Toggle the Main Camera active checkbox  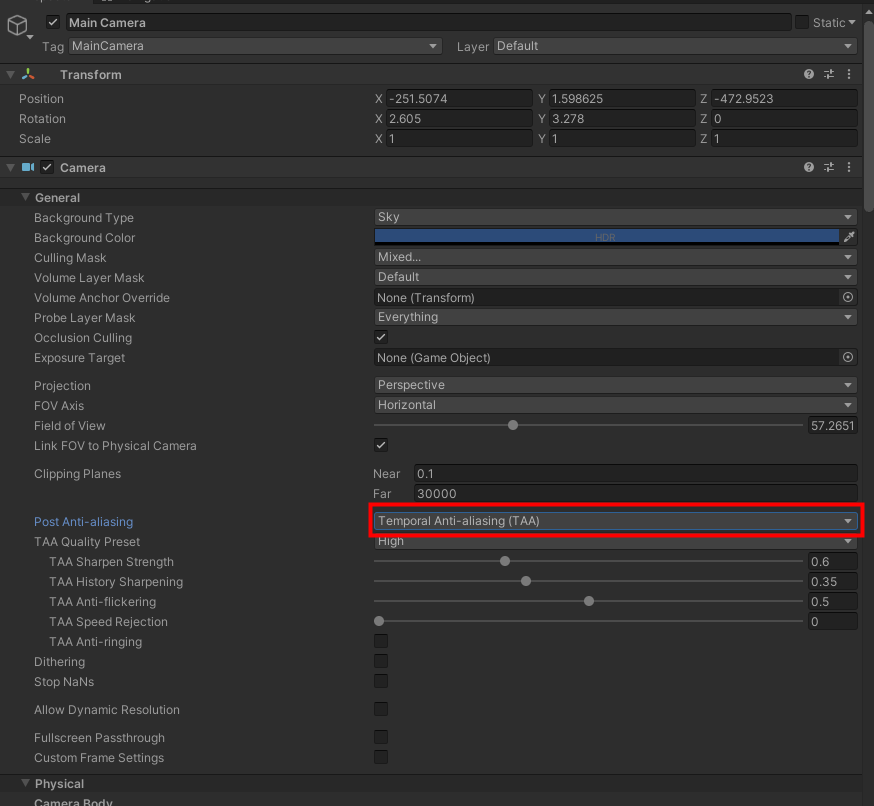[53, 22]
